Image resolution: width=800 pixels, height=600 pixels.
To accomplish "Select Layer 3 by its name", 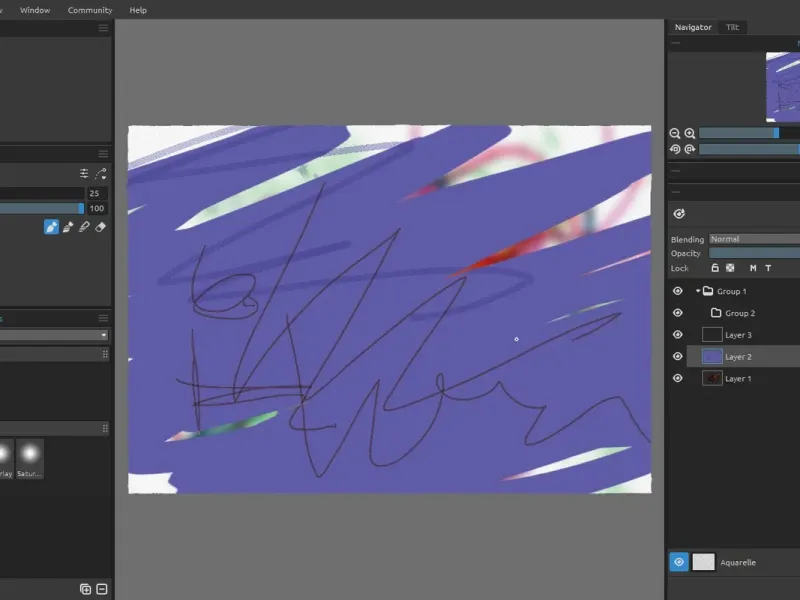I will pos(738,335).
